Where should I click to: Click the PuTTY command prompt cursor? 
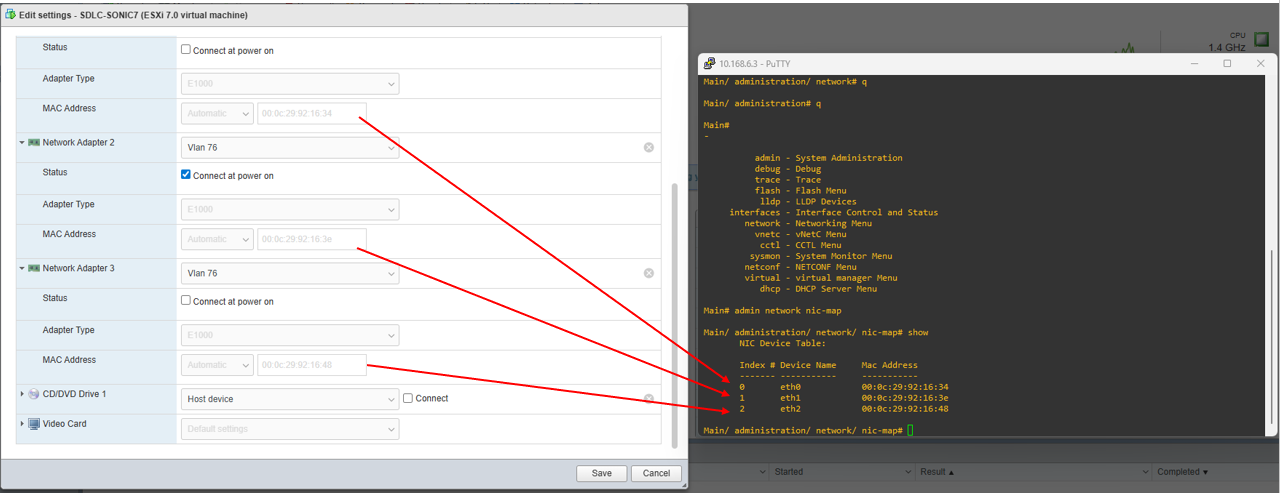[911, 430]
